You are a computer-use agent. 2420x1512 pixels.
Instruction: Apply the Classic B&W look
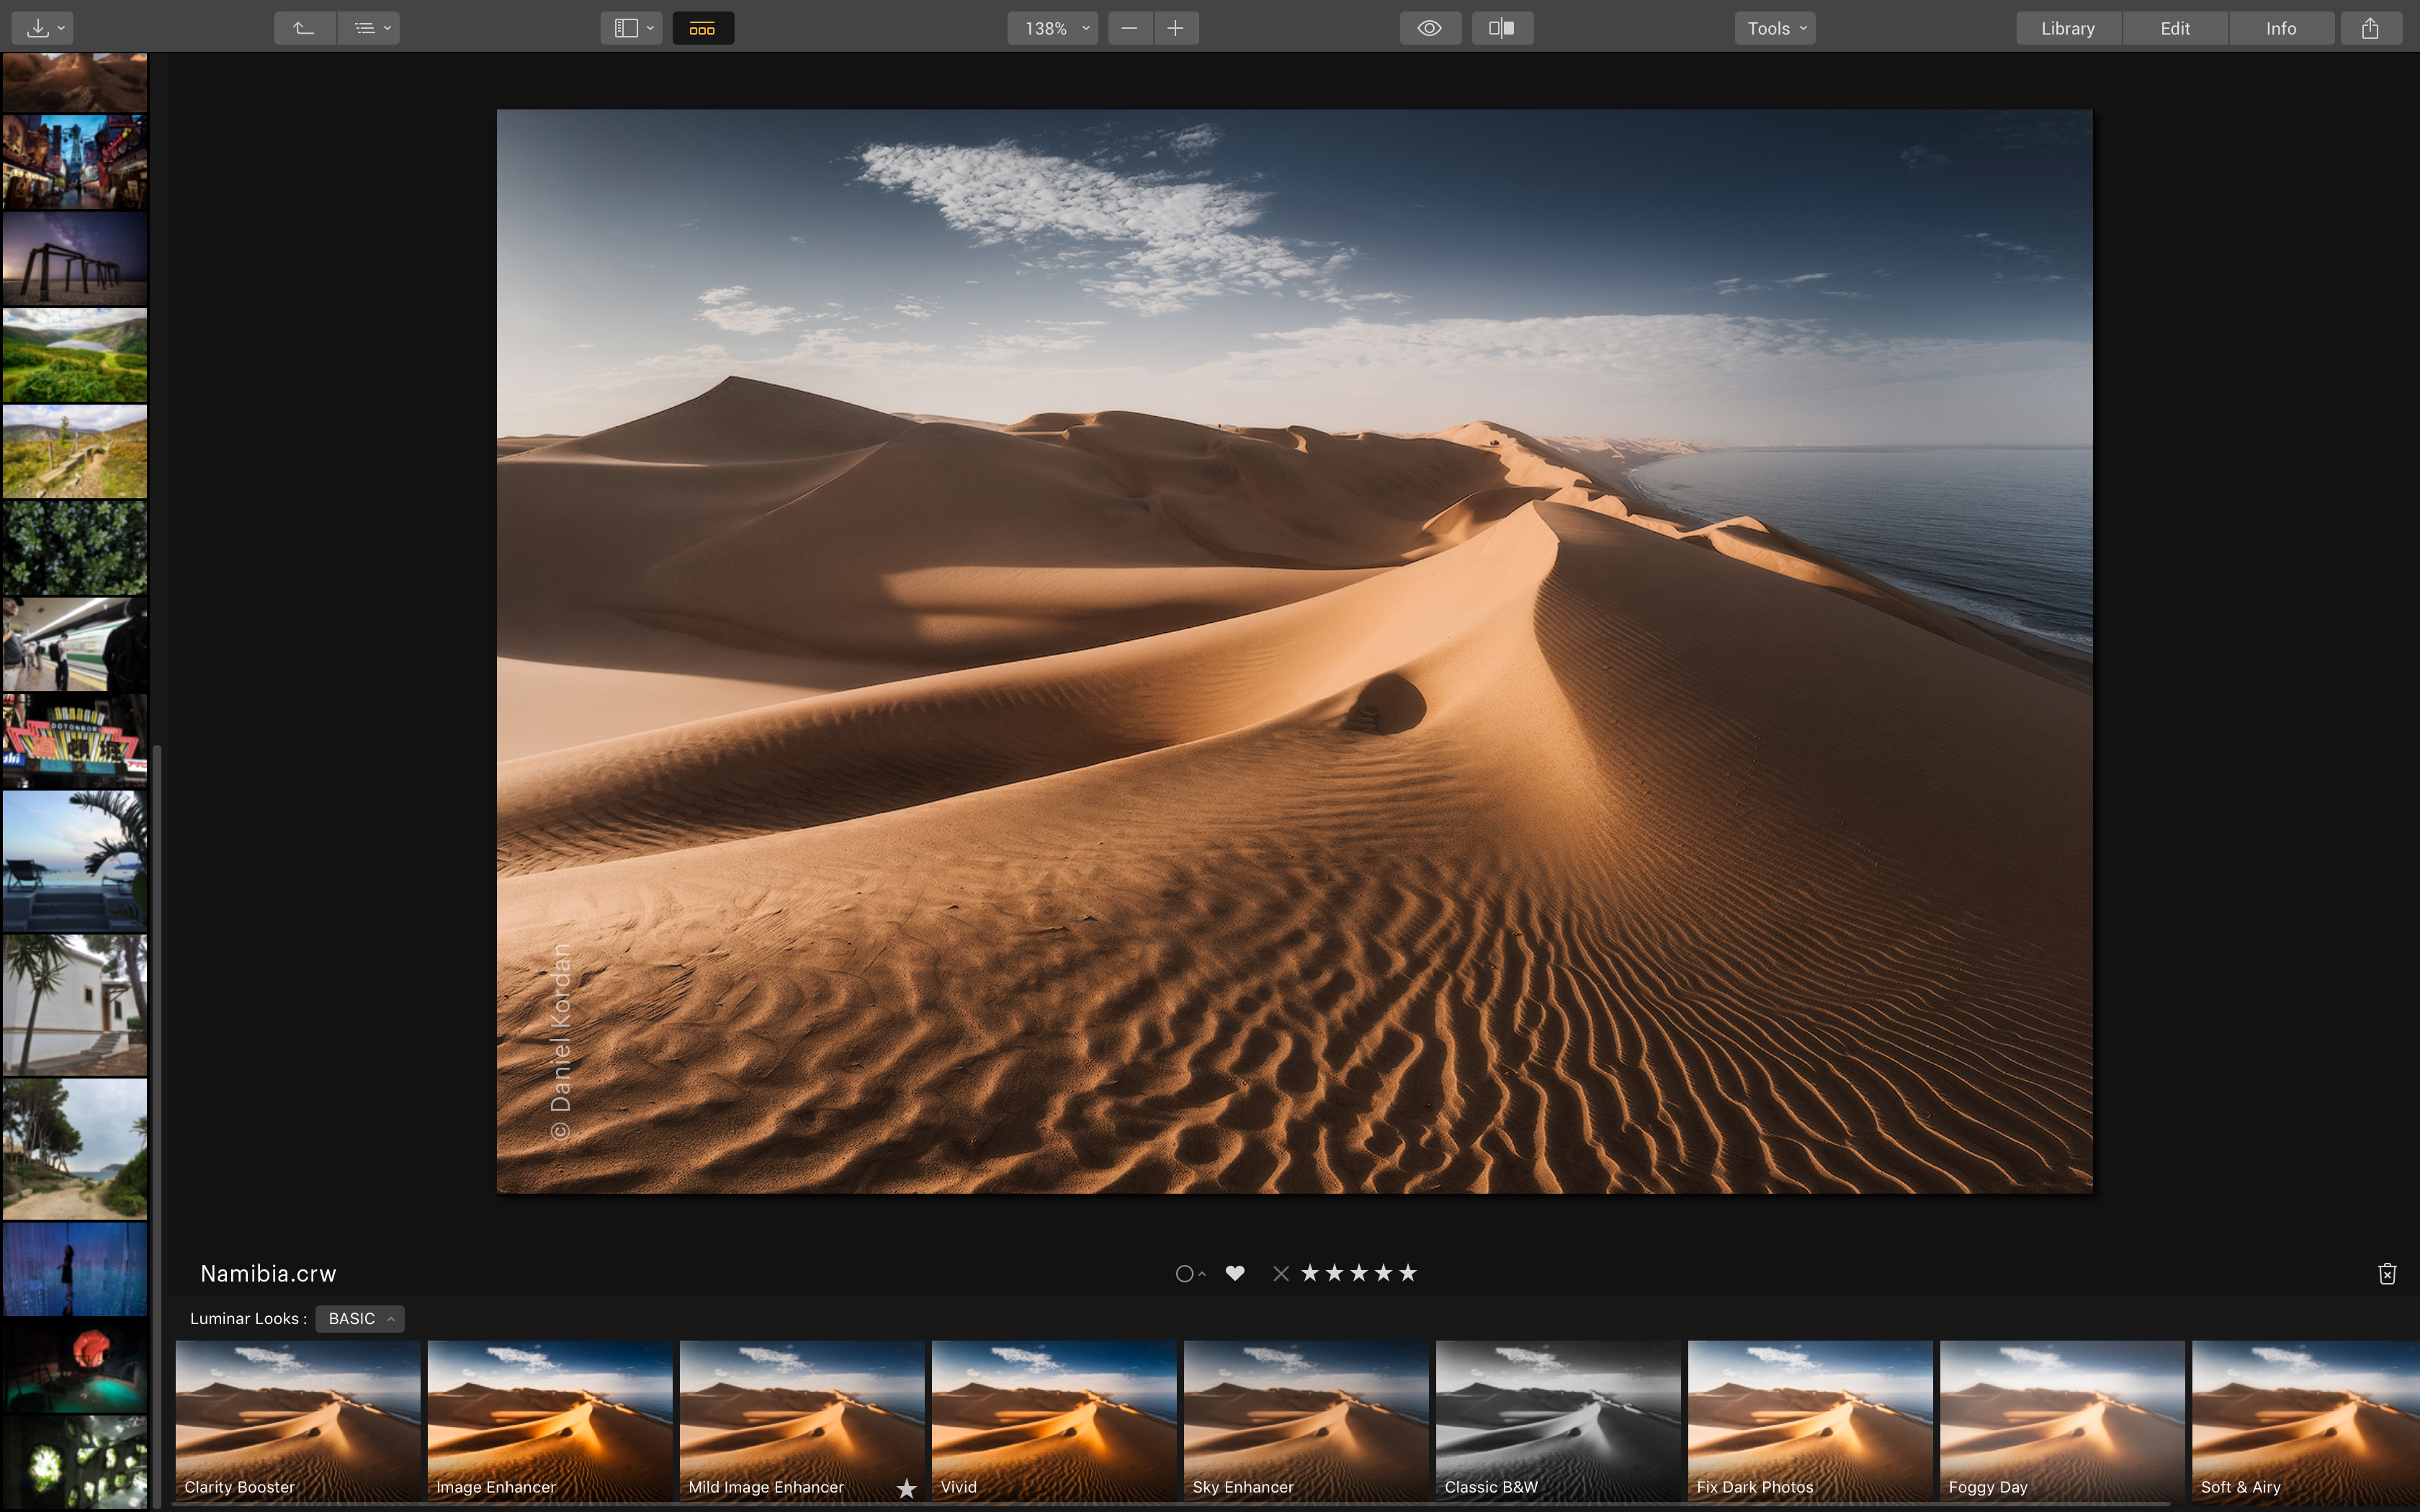point(1558,1420)
